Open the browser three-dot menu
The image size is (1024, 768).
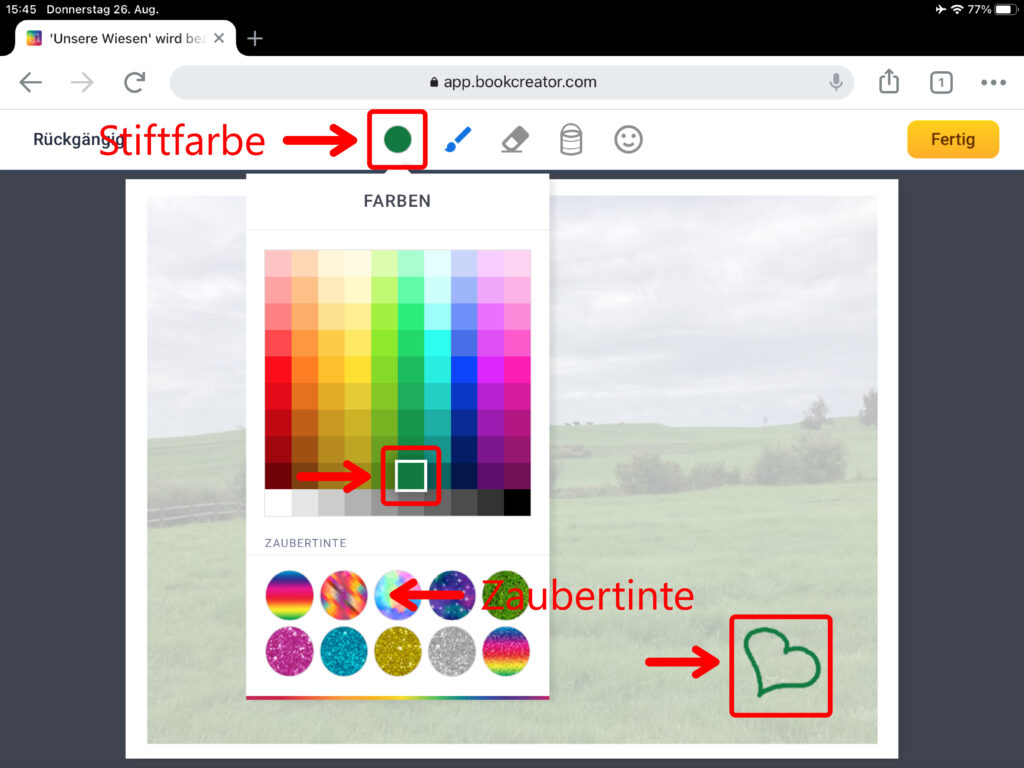pos(992,83)
